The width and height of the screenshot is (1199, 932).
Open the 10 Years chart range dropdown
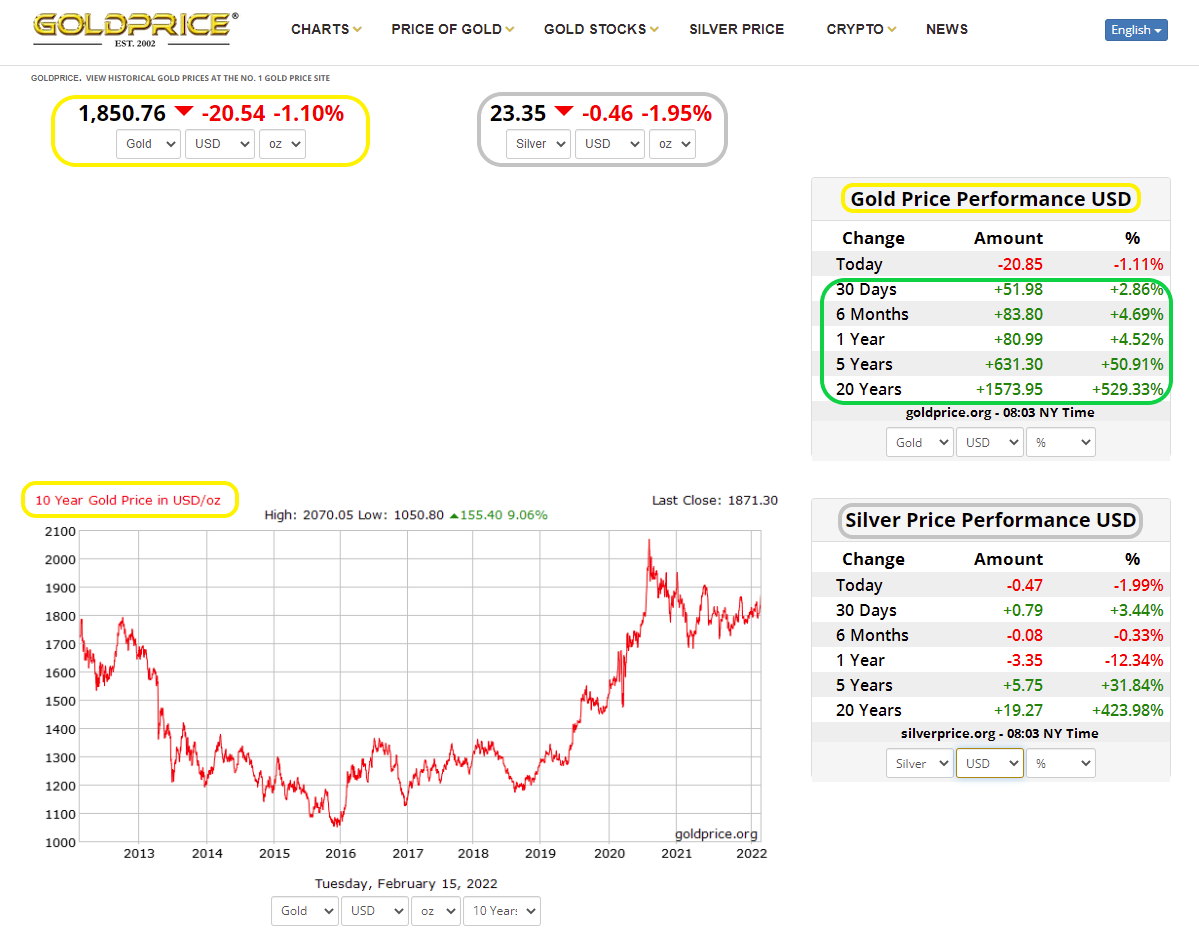[x=503, y=911]
